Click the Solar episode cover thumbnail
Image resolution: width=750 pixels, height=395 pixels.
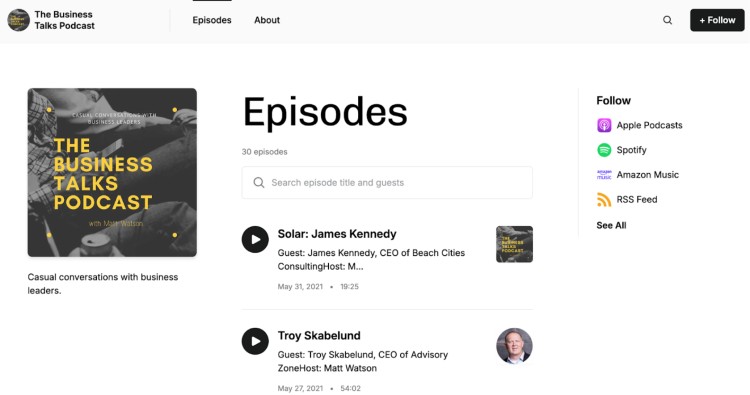pos(514,244)
